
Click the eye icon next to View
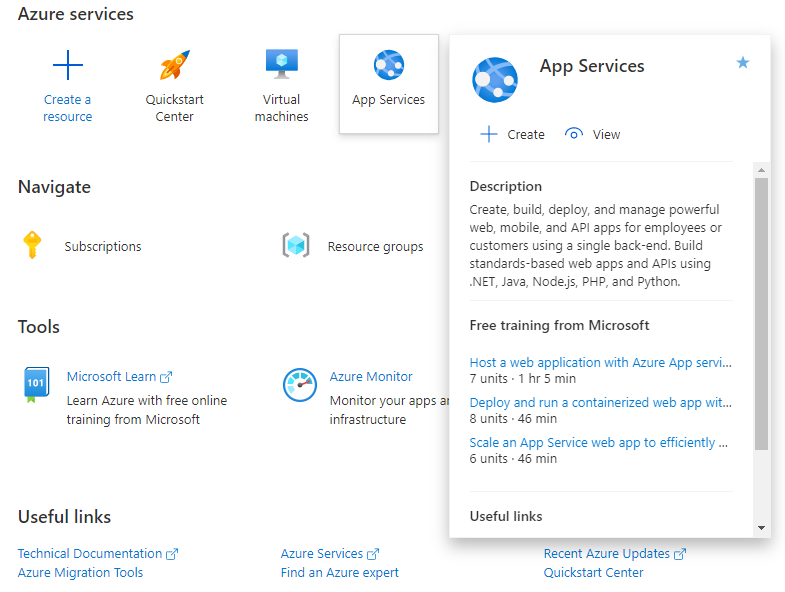click(574, 134)
